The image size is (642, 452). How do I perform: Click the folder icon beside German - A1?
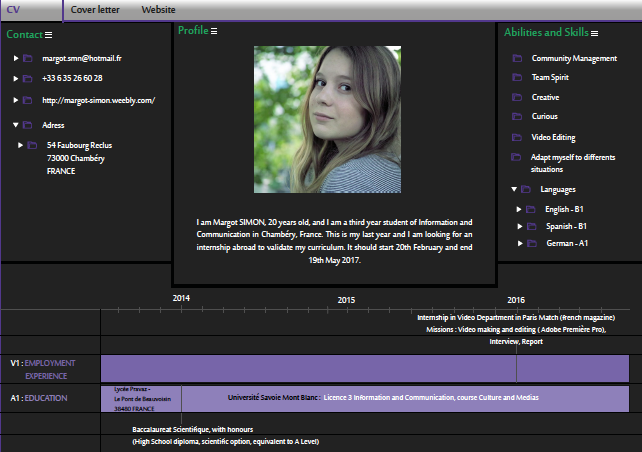point(532,243)
